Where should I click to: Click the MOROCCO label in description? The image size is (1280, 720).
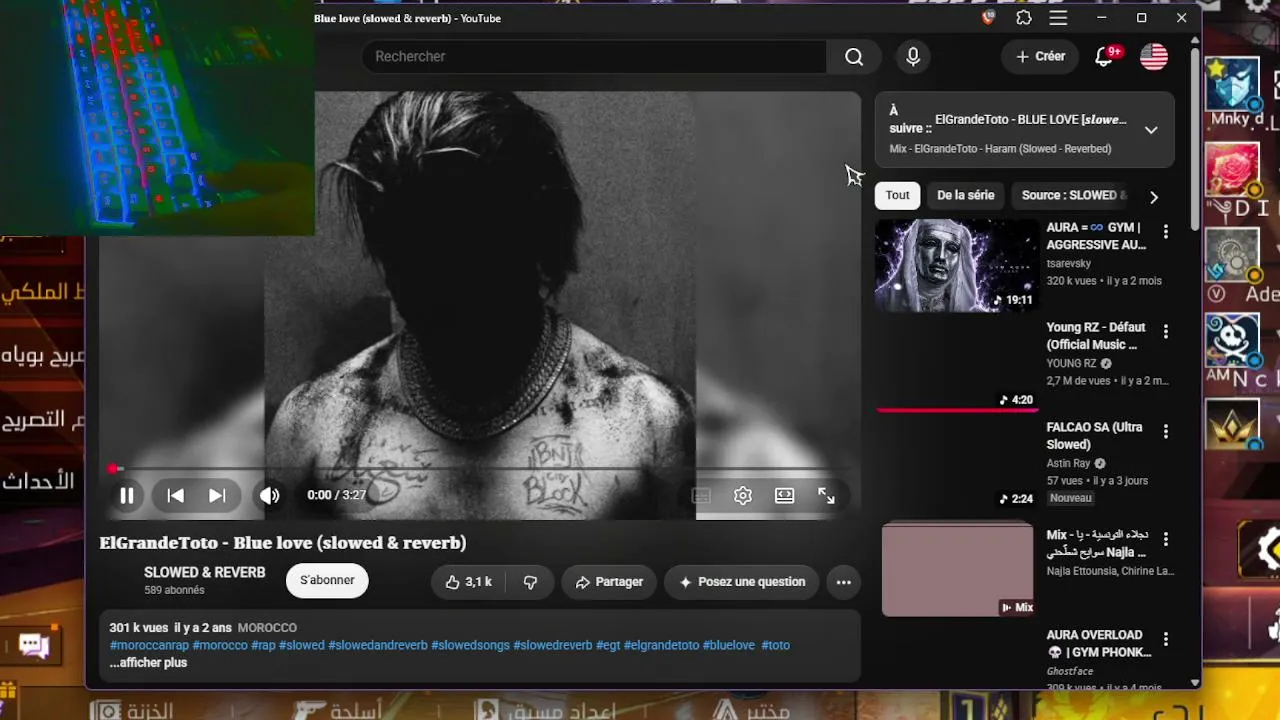[267, 628]
